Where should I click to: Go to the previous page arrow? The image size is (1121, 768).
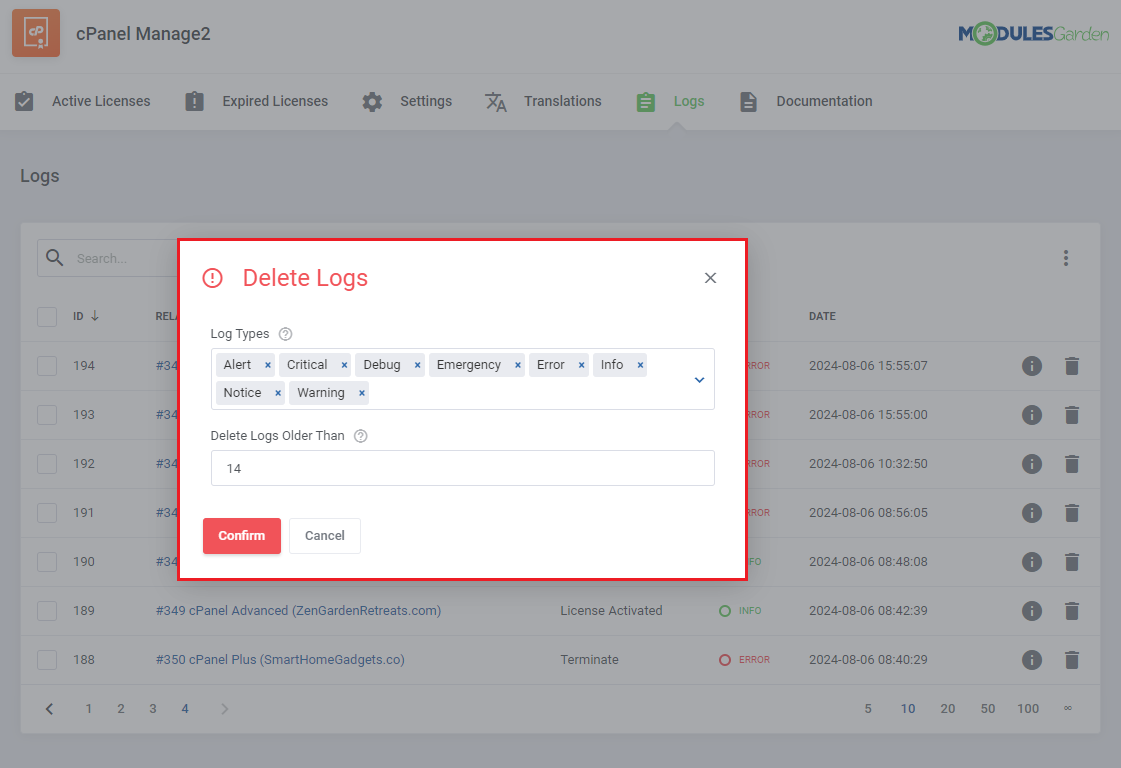point(49,709)
